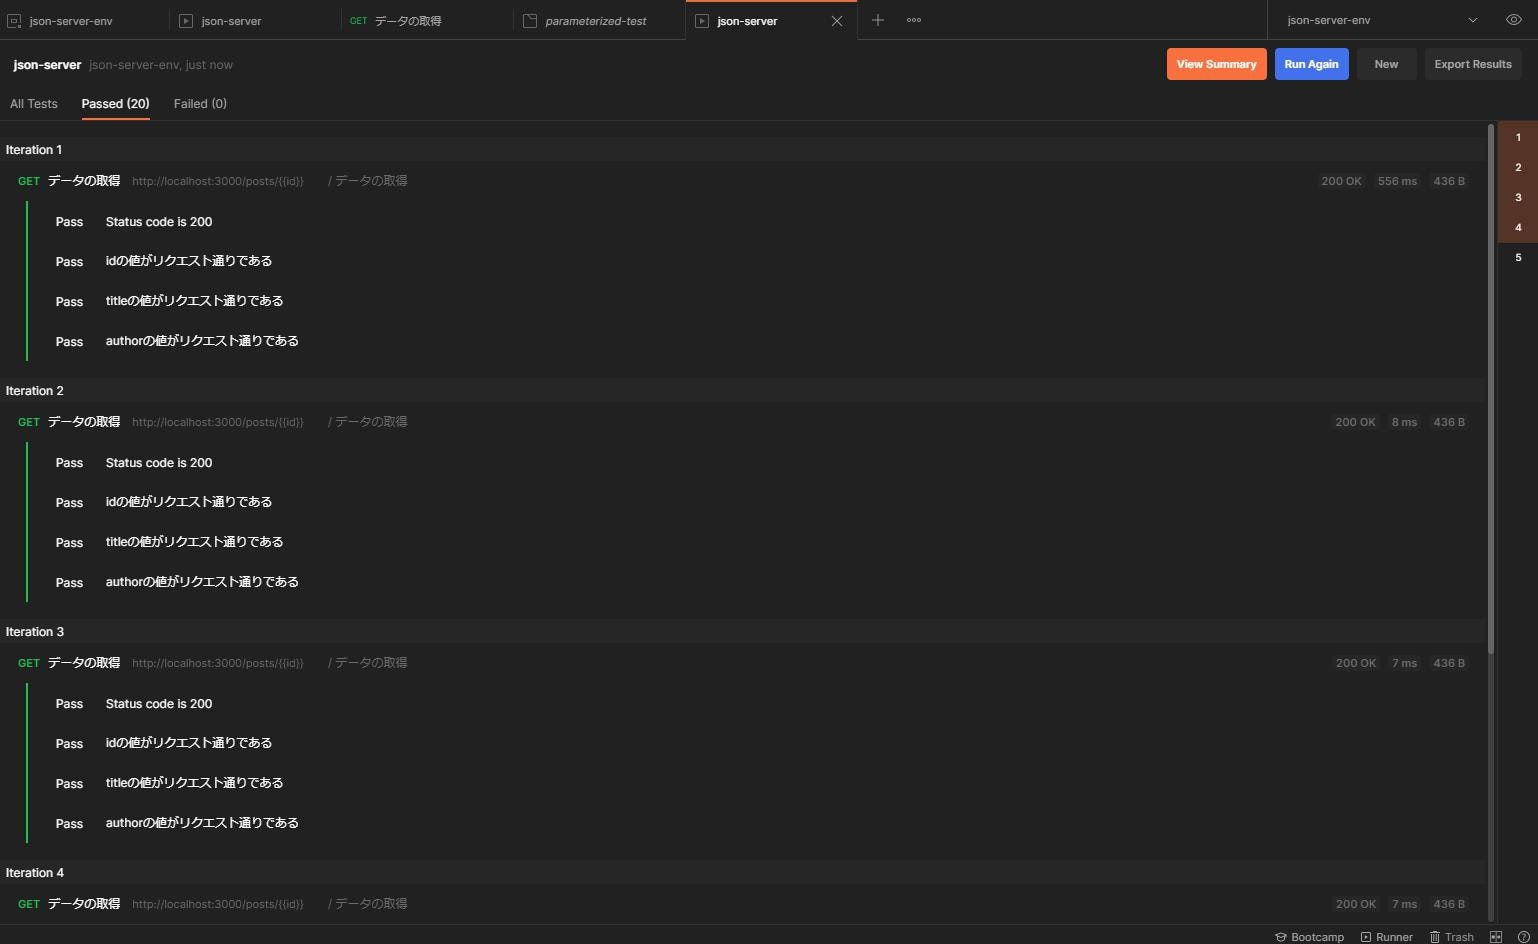Viewport: 1538px width, 944px height.
Task: Click the 556 ms response time
Action: (x=1397, y=181)
